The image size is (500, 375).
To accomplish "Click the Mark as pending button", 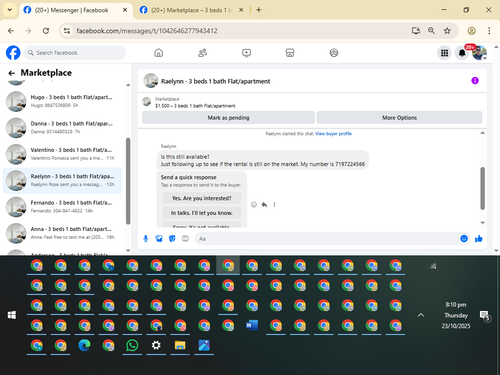I will click(x=228, y=118).
